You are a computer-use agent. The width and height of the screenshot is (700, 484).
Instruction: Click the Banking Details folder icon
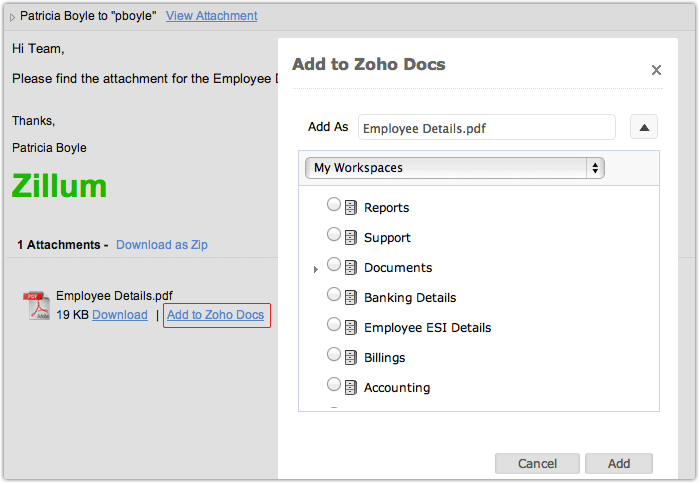point(351,298)
